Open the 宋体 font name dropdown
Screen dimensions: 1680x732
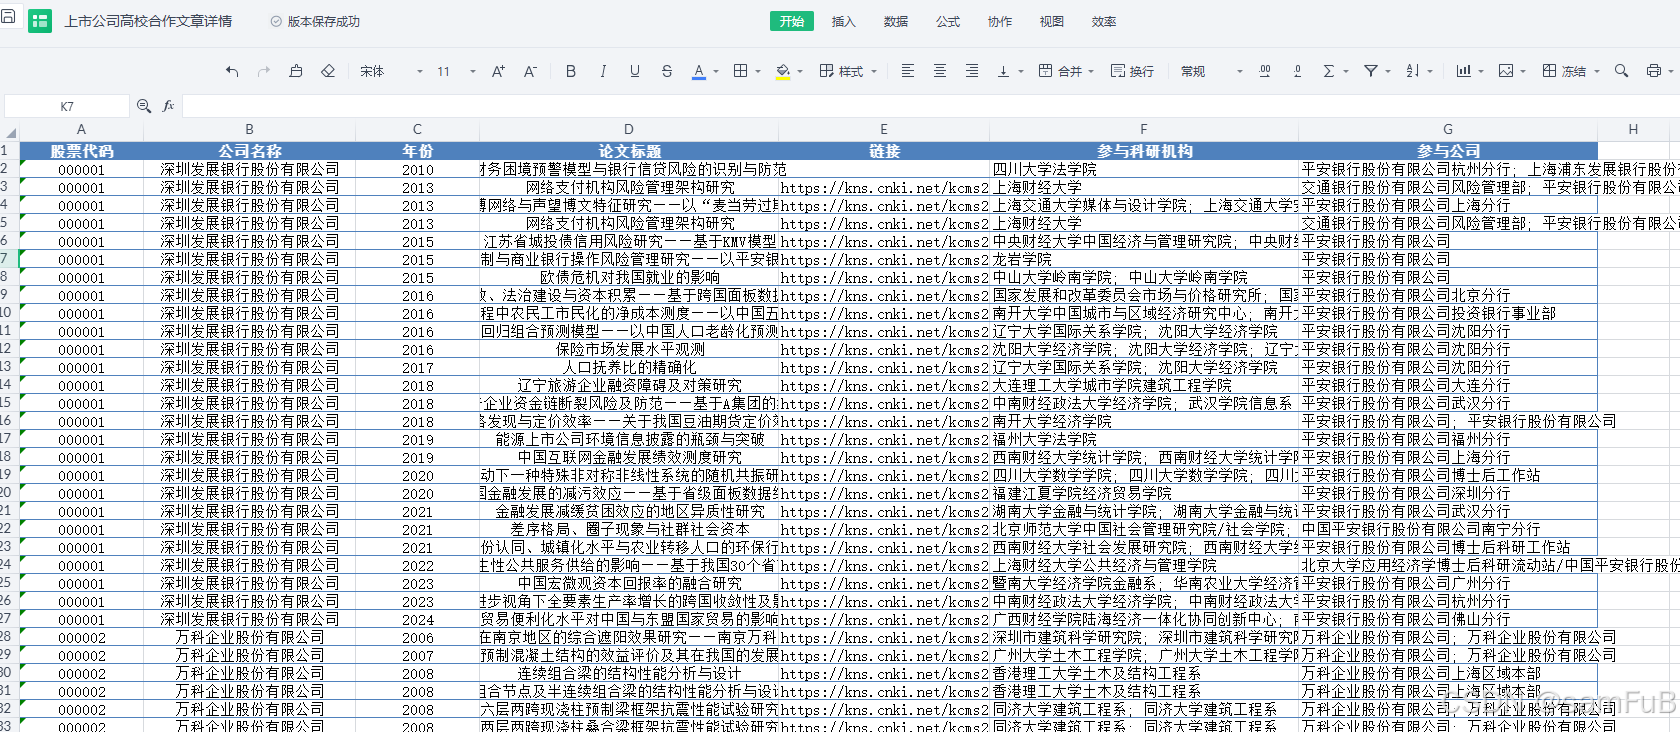click(391, 71)
